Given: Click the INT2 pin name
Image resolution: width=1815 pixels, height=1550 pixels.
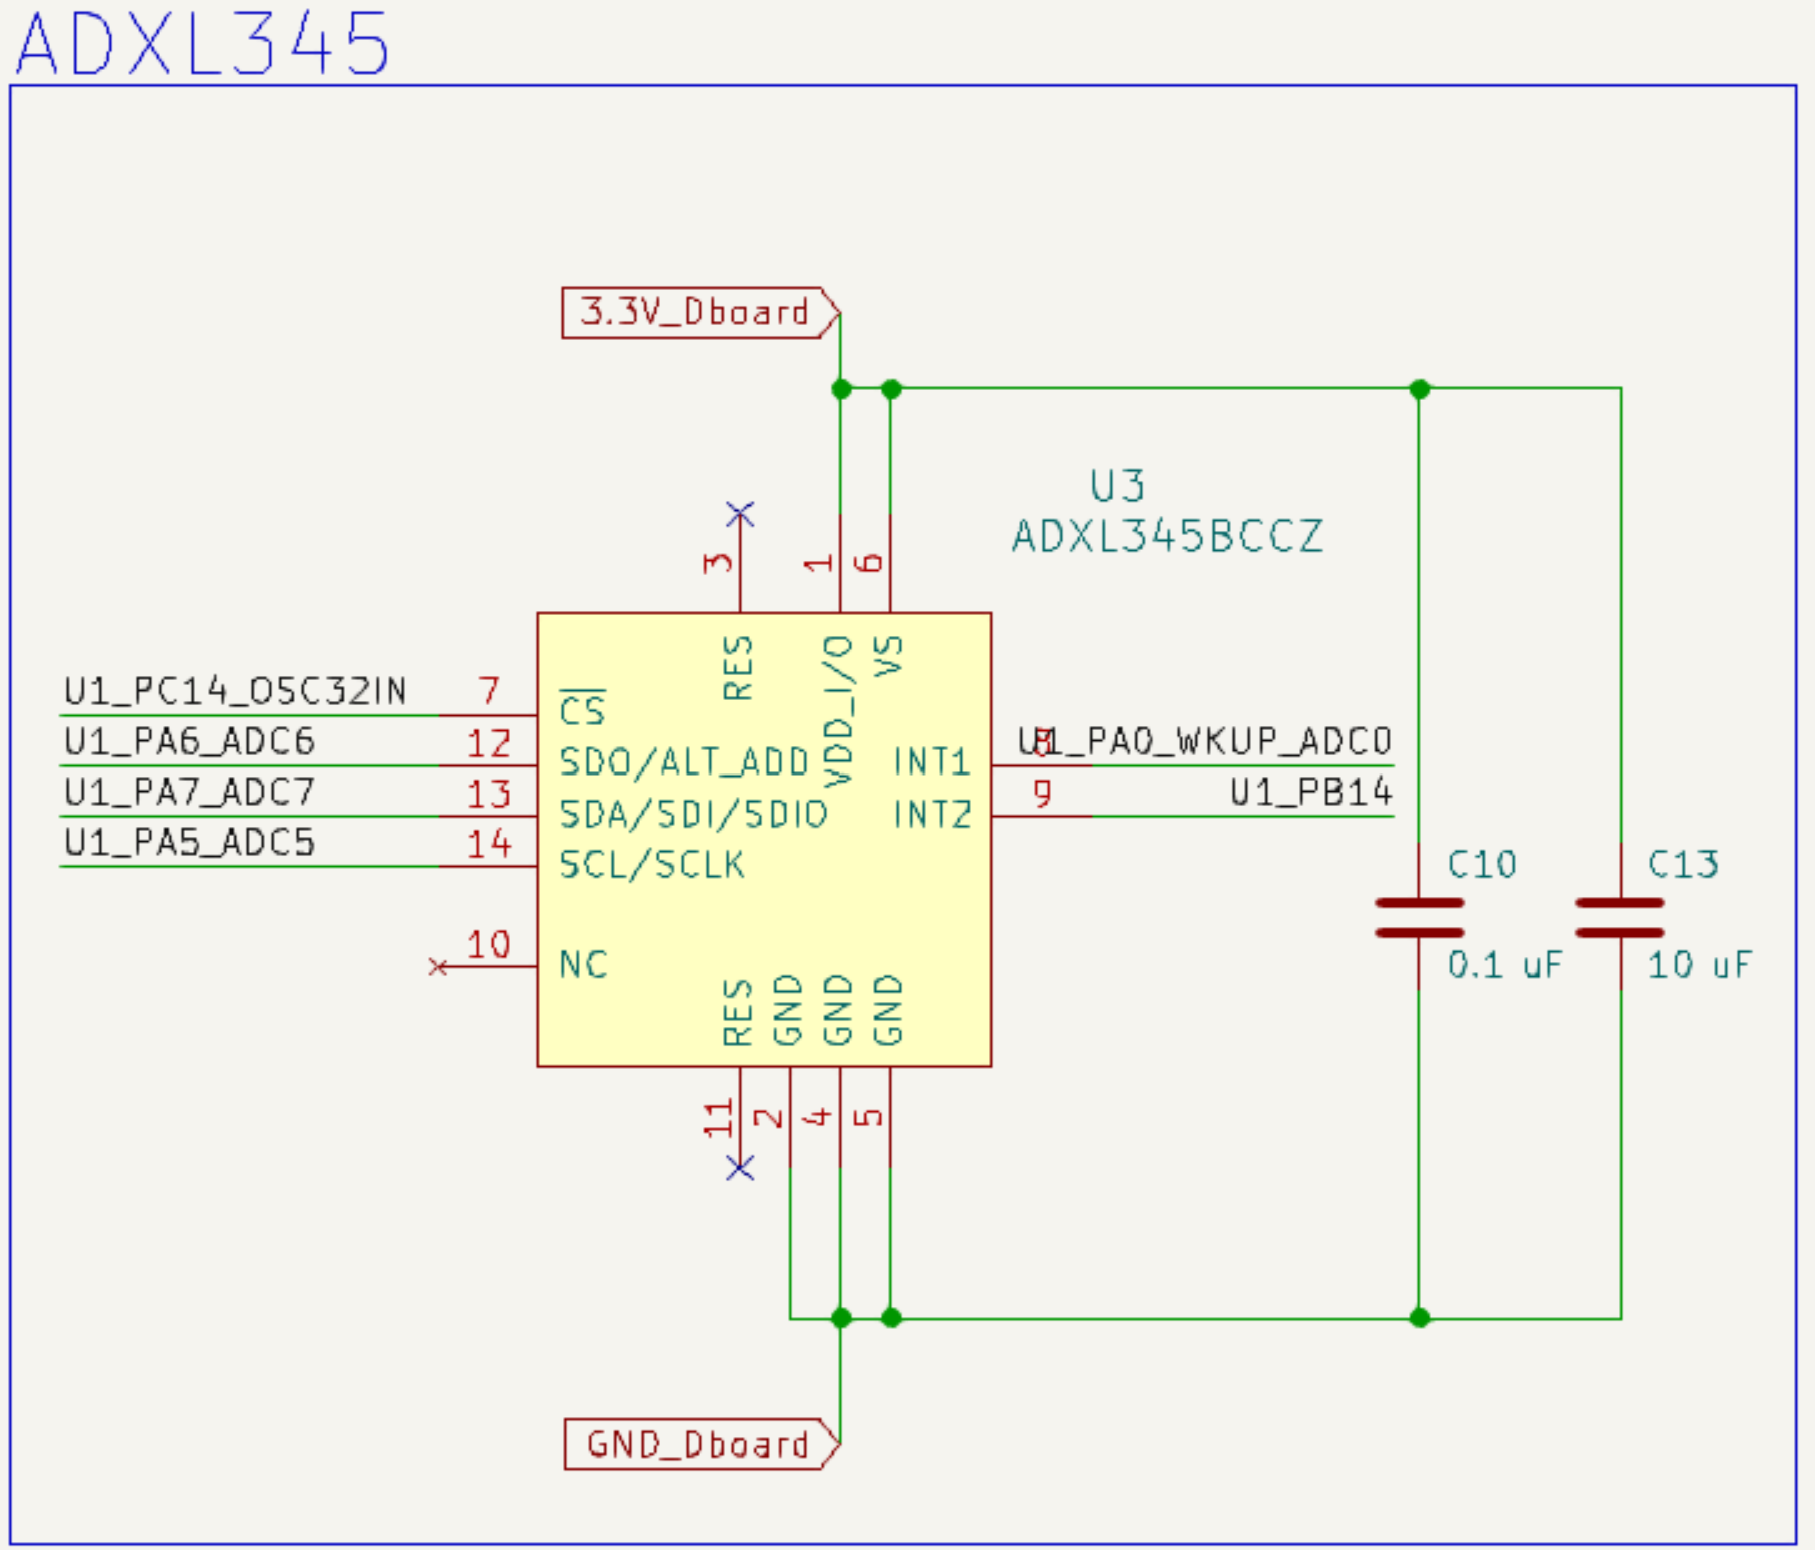Looking at the screenshot, I should pyautogui.click(x=932, y=814).
